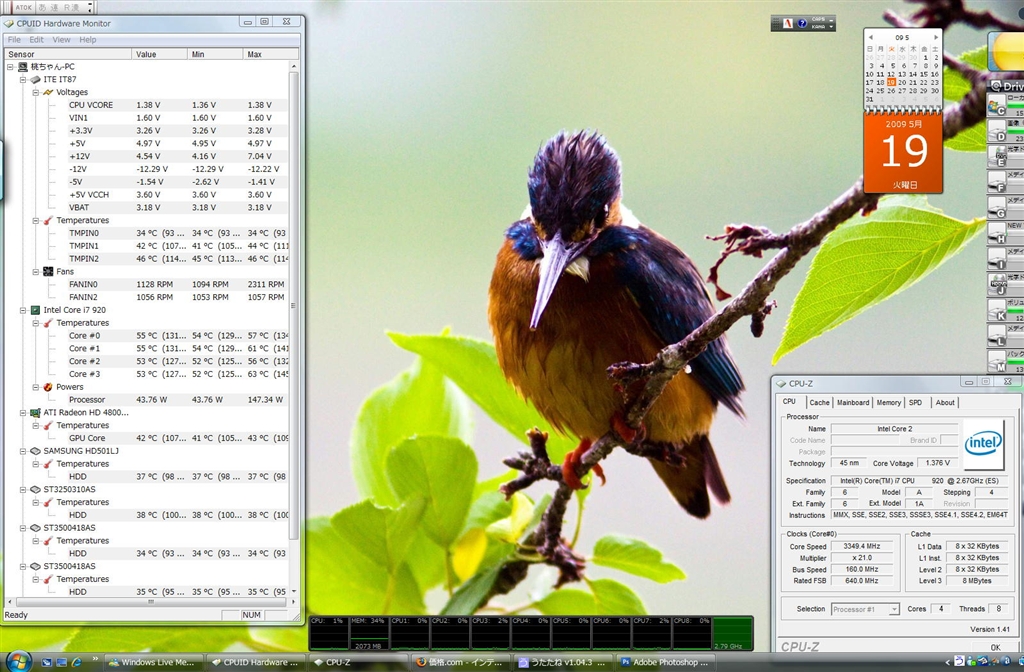Click the ITE IT87 chip icon
This screenshot has width=1024, height=672.
(x=35, y=79)
